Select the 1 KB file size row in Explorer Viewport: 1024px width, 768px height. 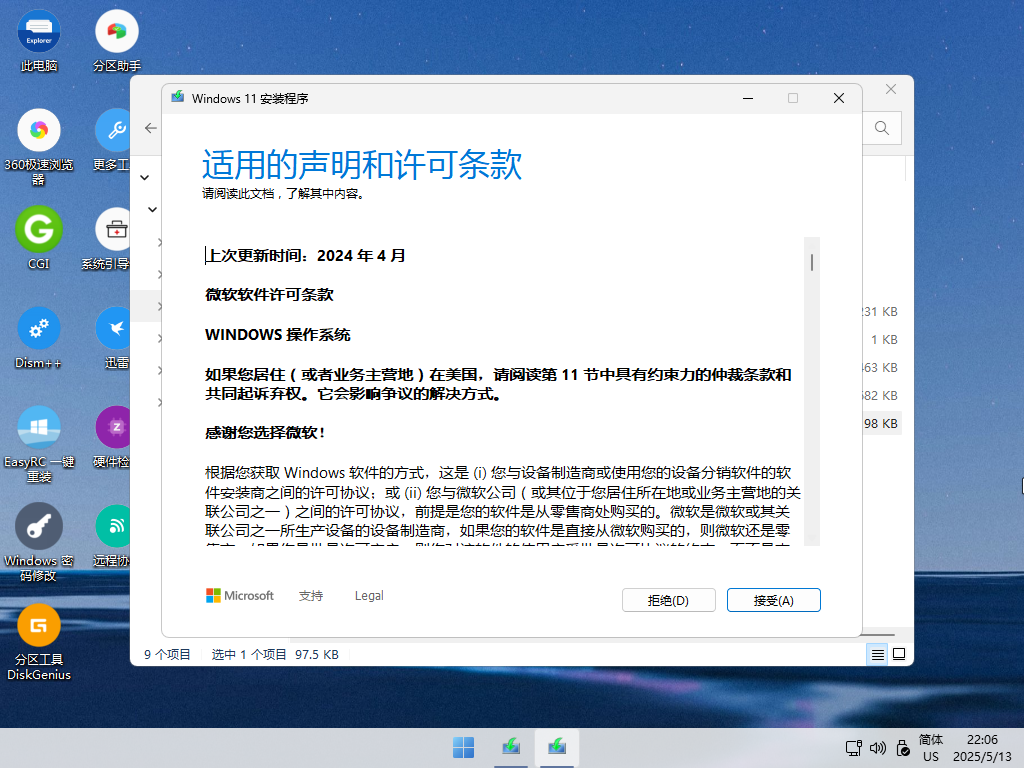coord(884,340)
